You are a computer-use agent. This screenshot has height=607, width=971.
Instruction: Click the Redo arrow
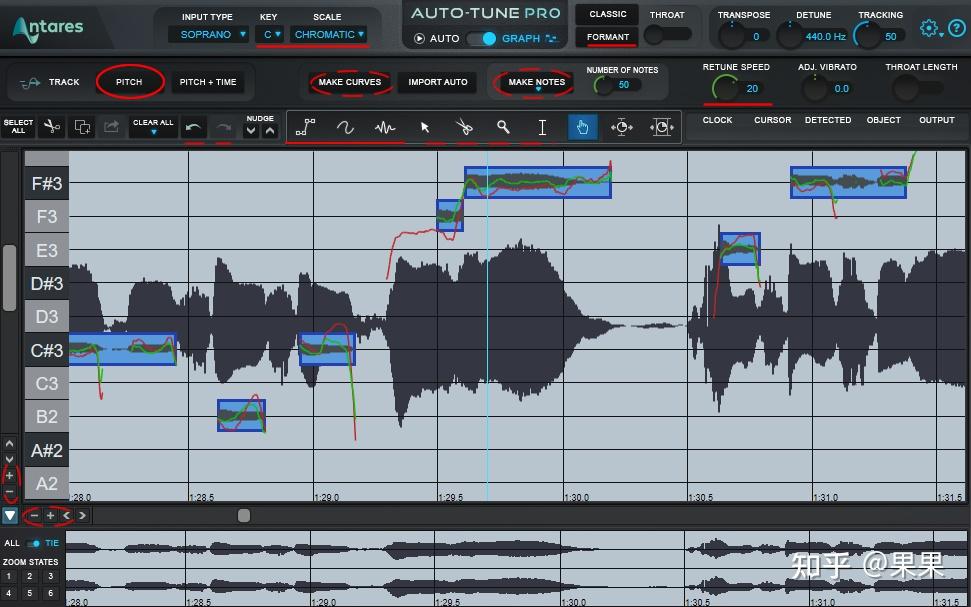223,128
